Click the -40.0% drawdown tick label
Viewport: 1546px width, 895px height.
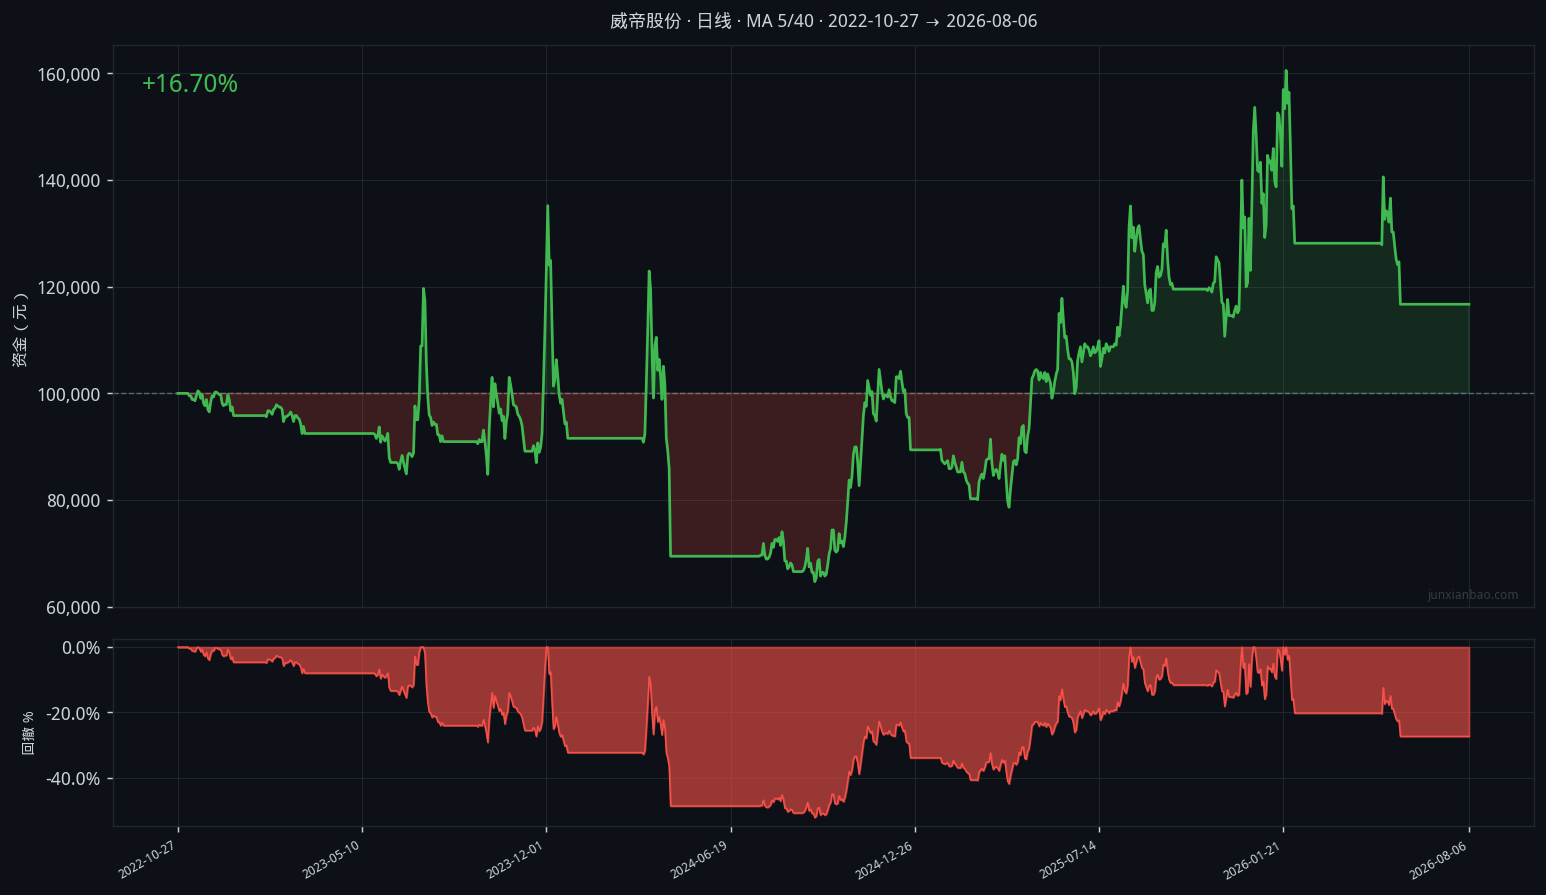[x=73, y=779]
